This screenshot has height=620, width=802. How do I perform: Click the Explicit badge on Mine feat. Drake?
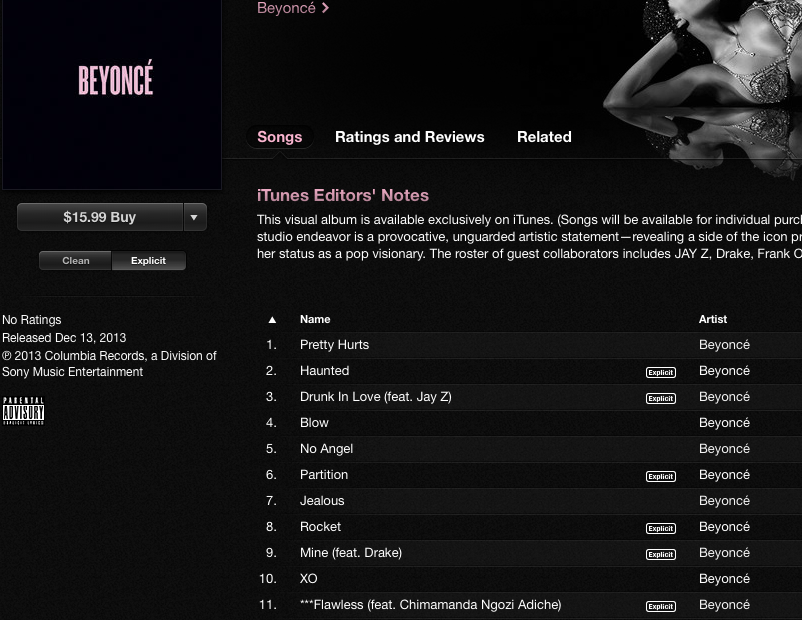pyautogui.click(x=660, y=555)
